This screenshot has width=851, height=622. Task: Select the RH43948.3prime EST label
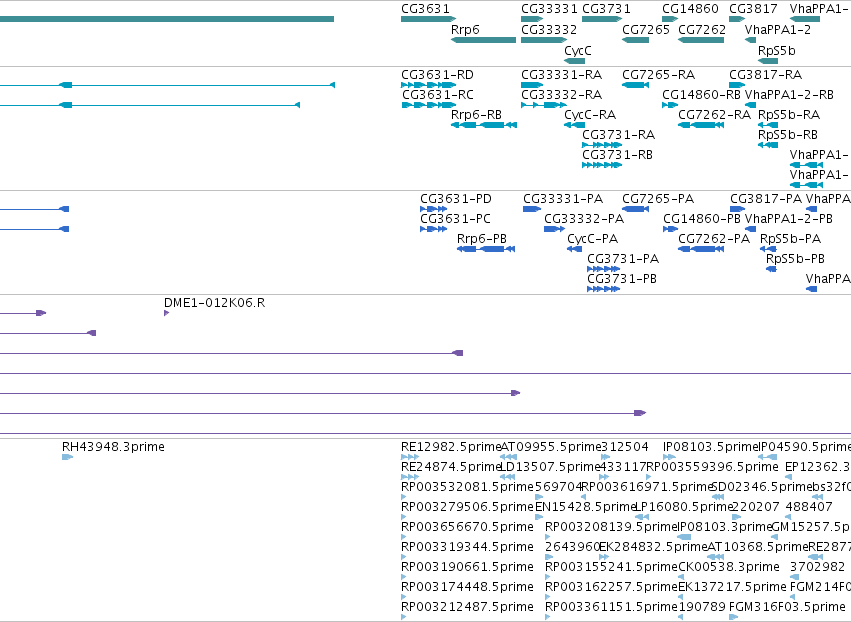tap(113, 447)
